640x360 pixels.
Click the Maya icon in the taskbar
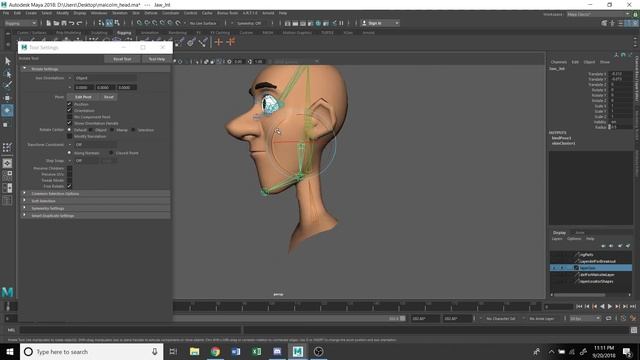pyautogui.click(x=298, y=351)
